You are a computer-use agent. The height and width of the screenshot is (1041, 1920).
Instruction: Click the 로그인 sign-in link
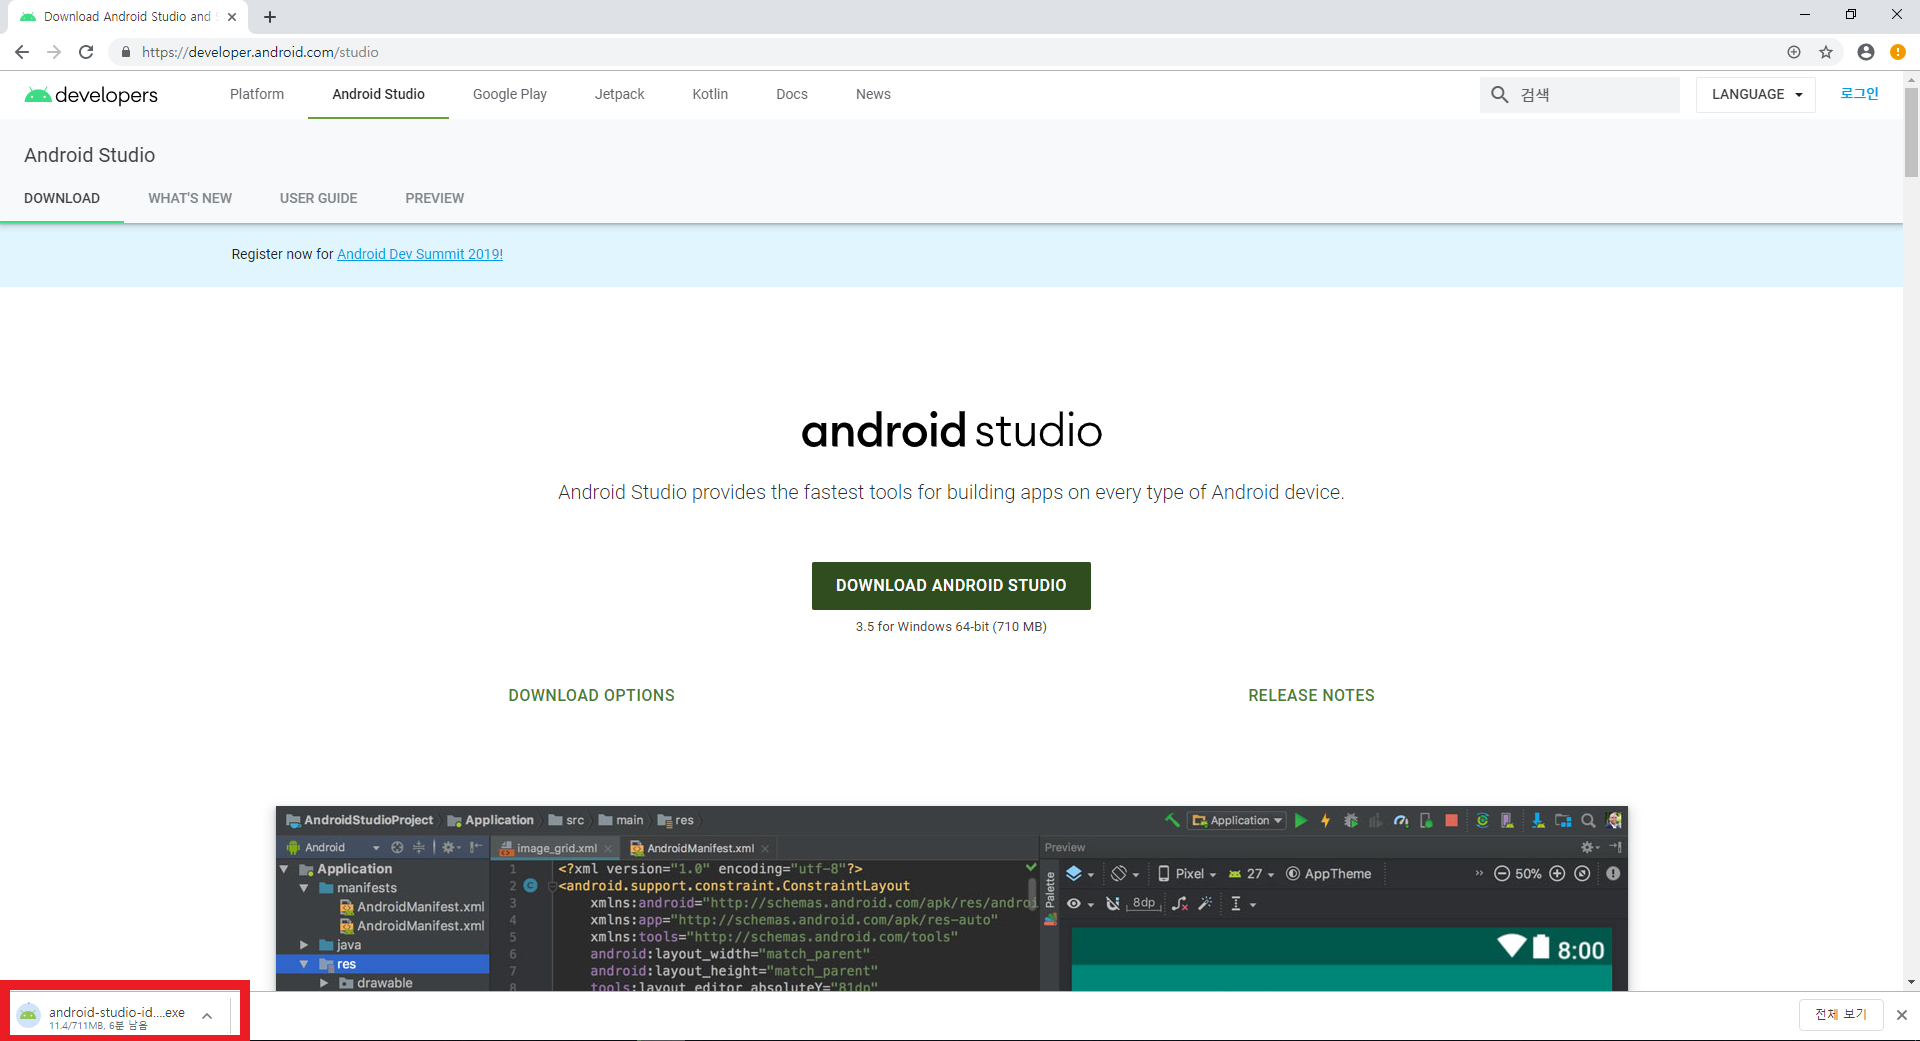[x=1860, y=93]
